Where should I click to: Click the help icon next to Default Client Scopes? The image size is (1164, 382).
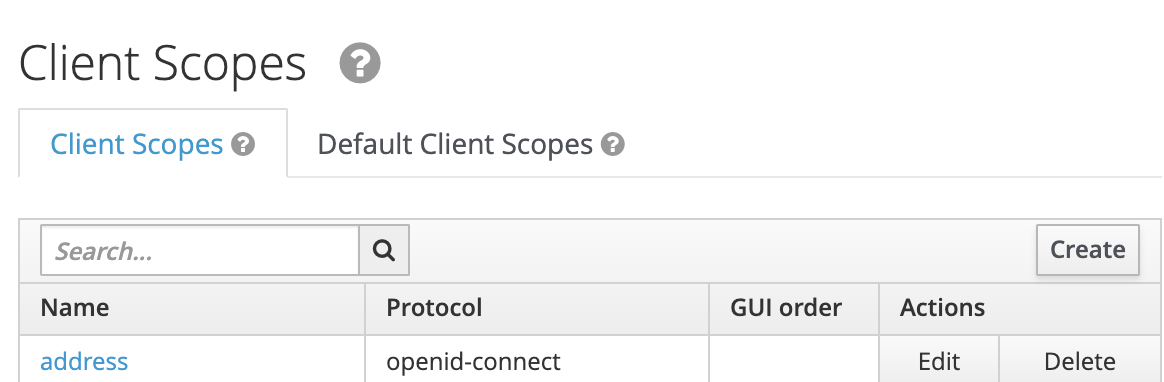612,144
